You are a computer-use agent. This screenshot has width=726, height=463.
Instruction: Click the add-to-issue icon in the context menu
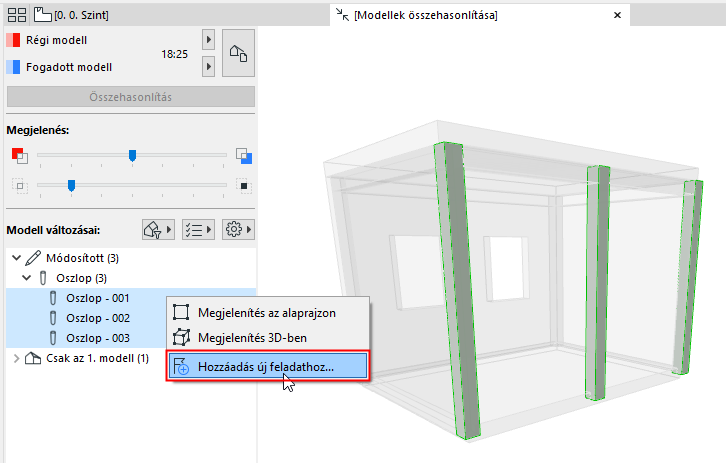pyautogui.click(x=181, y=366)
